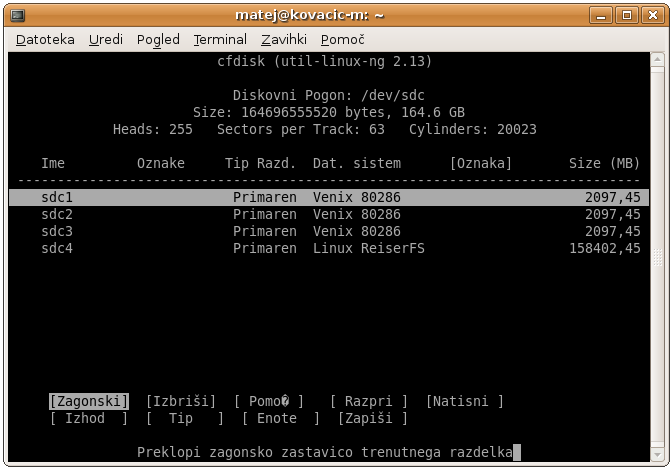
Task: Select the Pomoč cfdisk option
Action: (x=269, y=401)
